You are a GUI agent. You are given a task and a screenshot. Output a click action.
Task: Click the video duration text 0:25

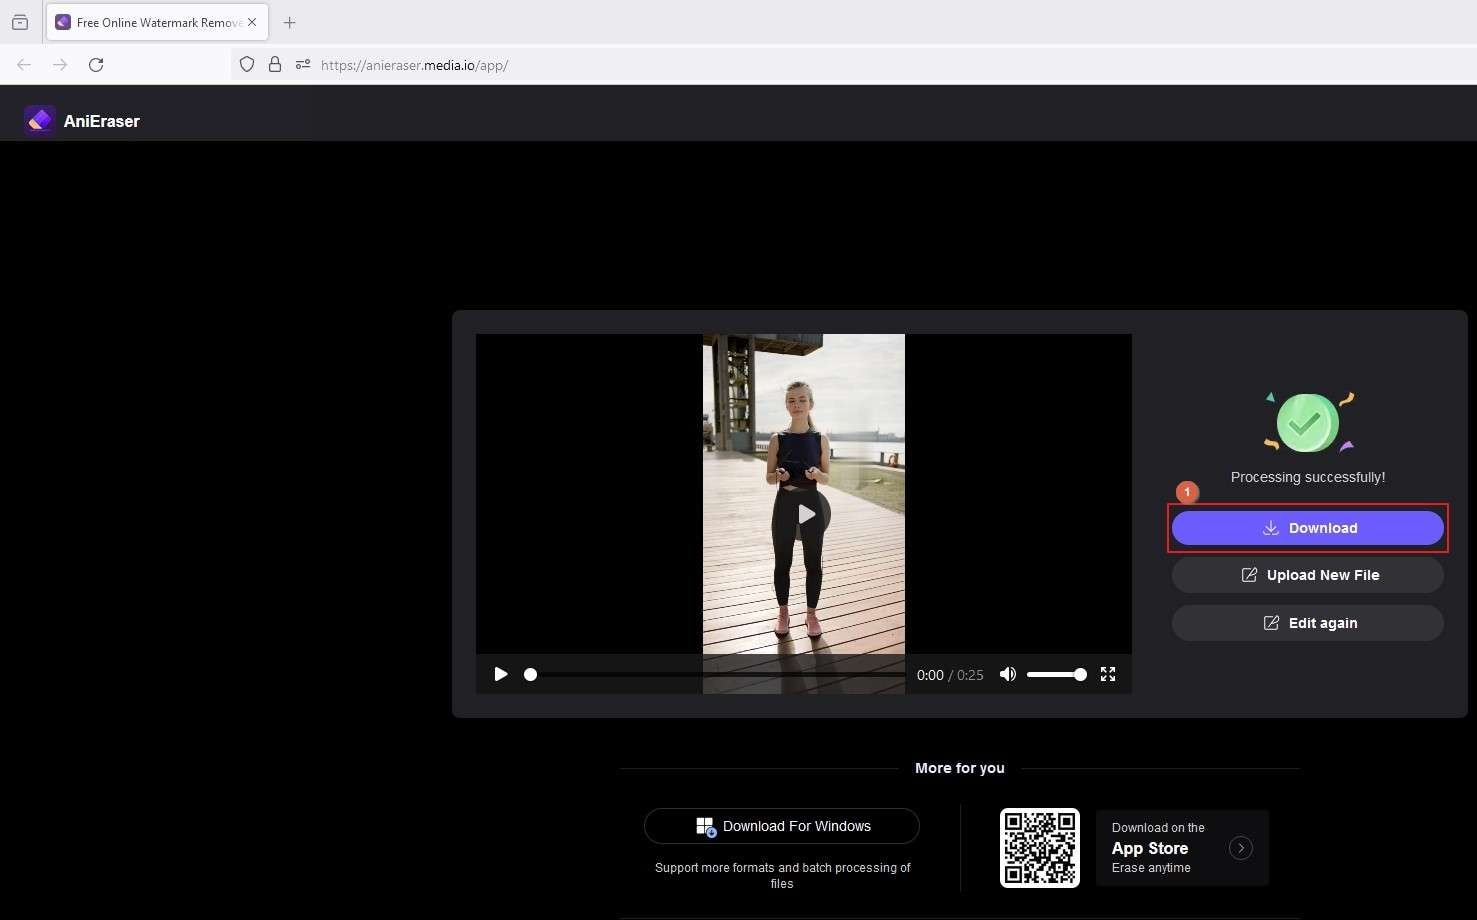970,675
